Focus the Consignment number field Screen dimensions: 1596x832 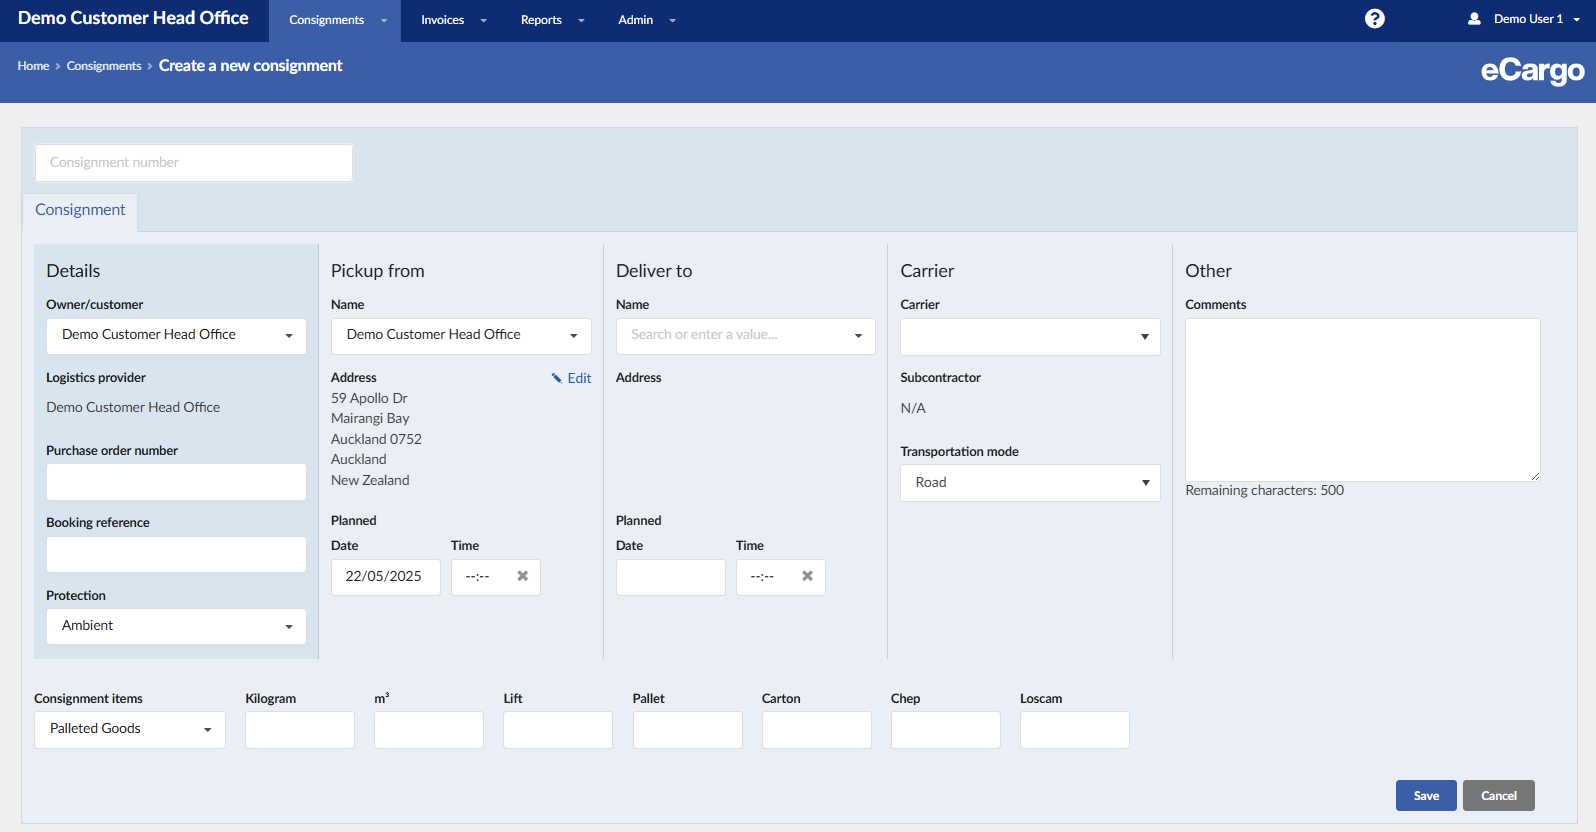pyautogui.click(x=194, y=163)
